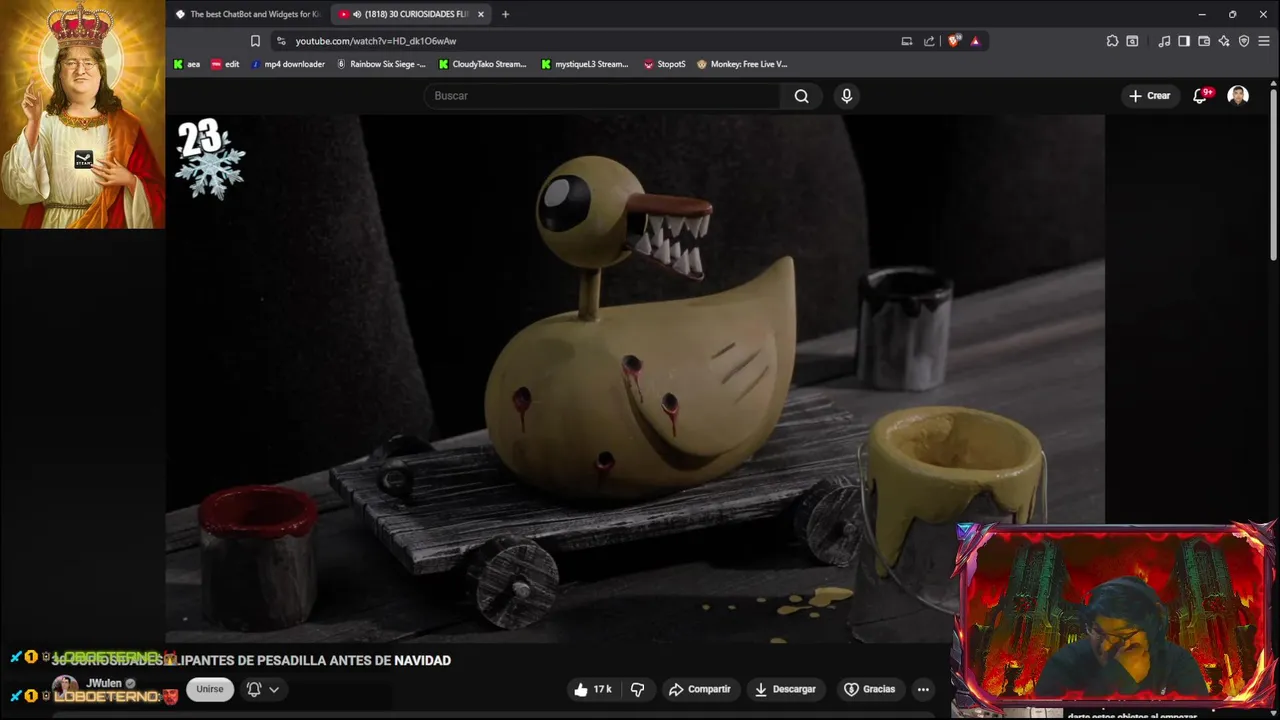Image resolution: width=1280 pixels, height=720 pixels.
Task: Click the duck video player area
Action: [635, 378]
